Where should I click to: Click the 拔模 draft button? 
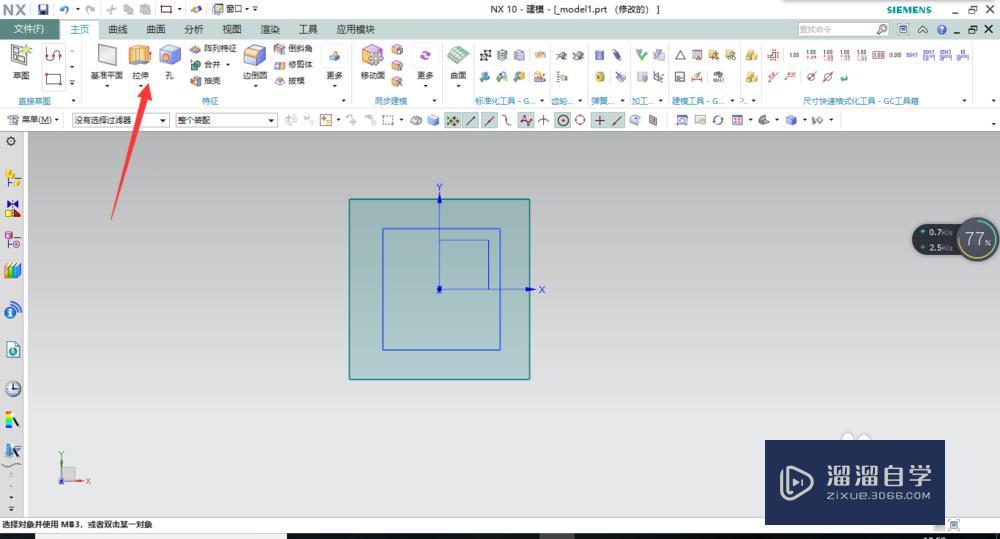[290, 80]
